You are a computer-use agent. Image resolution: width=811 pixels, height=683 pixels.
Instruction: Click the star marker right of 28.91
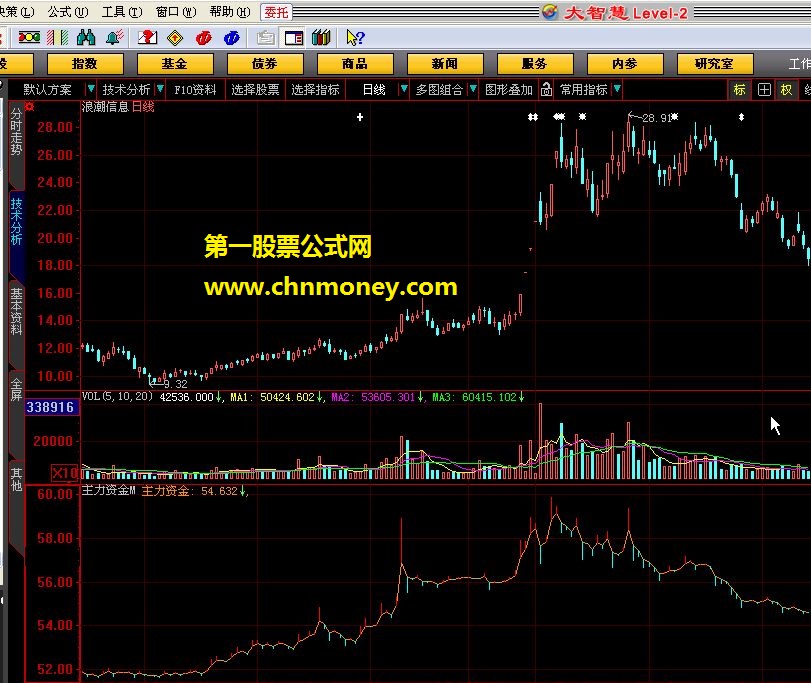click(x=674, y=117)
